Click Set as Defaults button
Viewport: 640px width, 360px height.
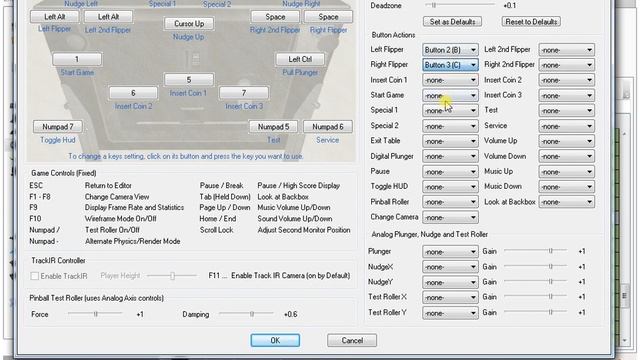tap(452, 22)
